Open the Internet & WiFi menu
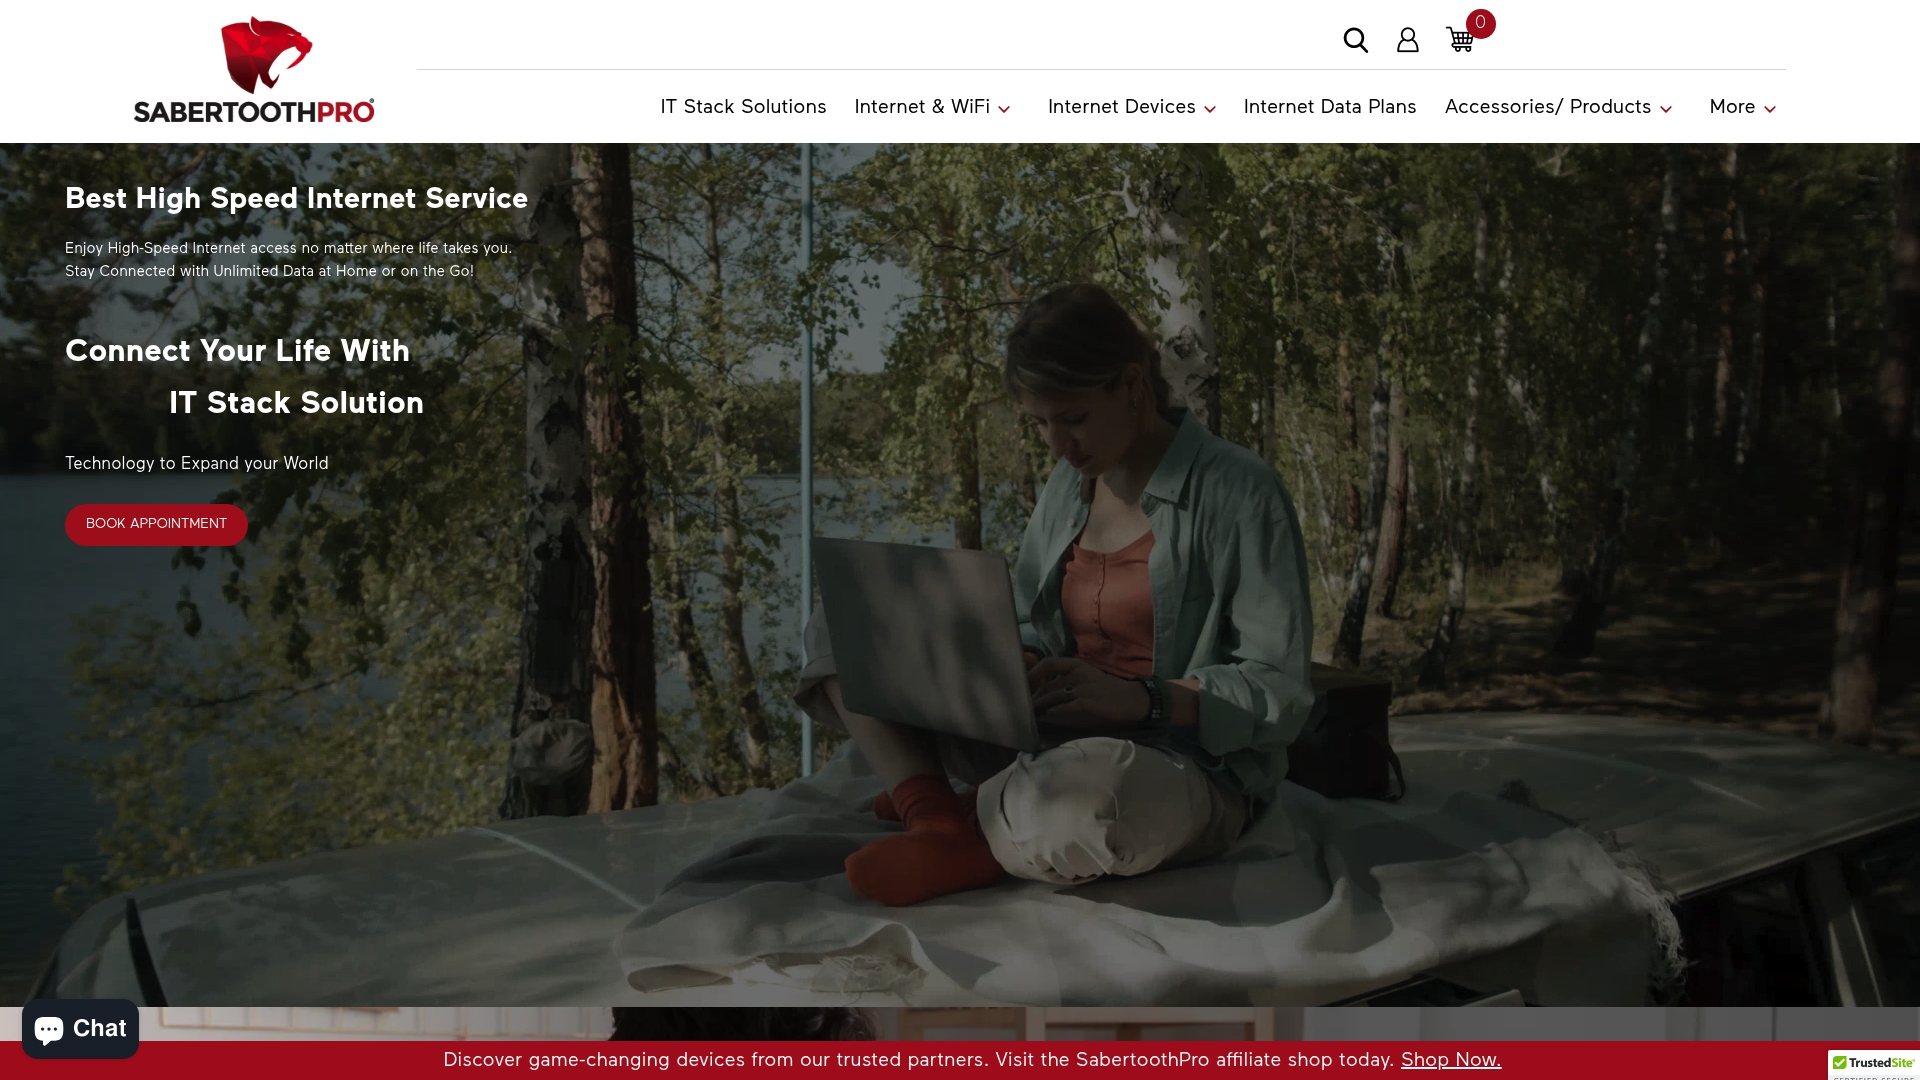This screenshot has height=1080, width=1920. [x=922, y=107]
